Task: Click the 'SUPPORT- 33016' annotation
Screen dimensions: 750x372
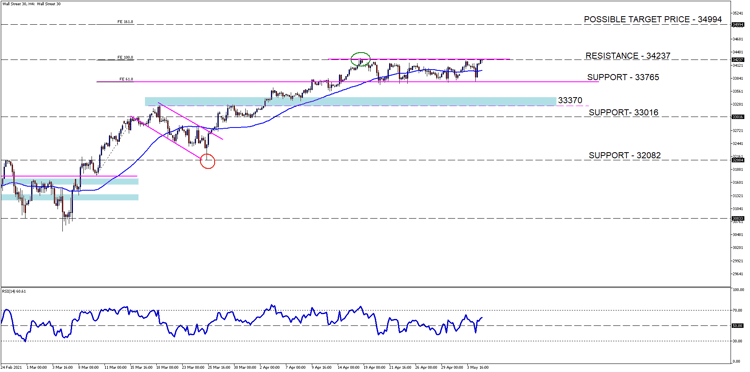Action: pos(624,112)
